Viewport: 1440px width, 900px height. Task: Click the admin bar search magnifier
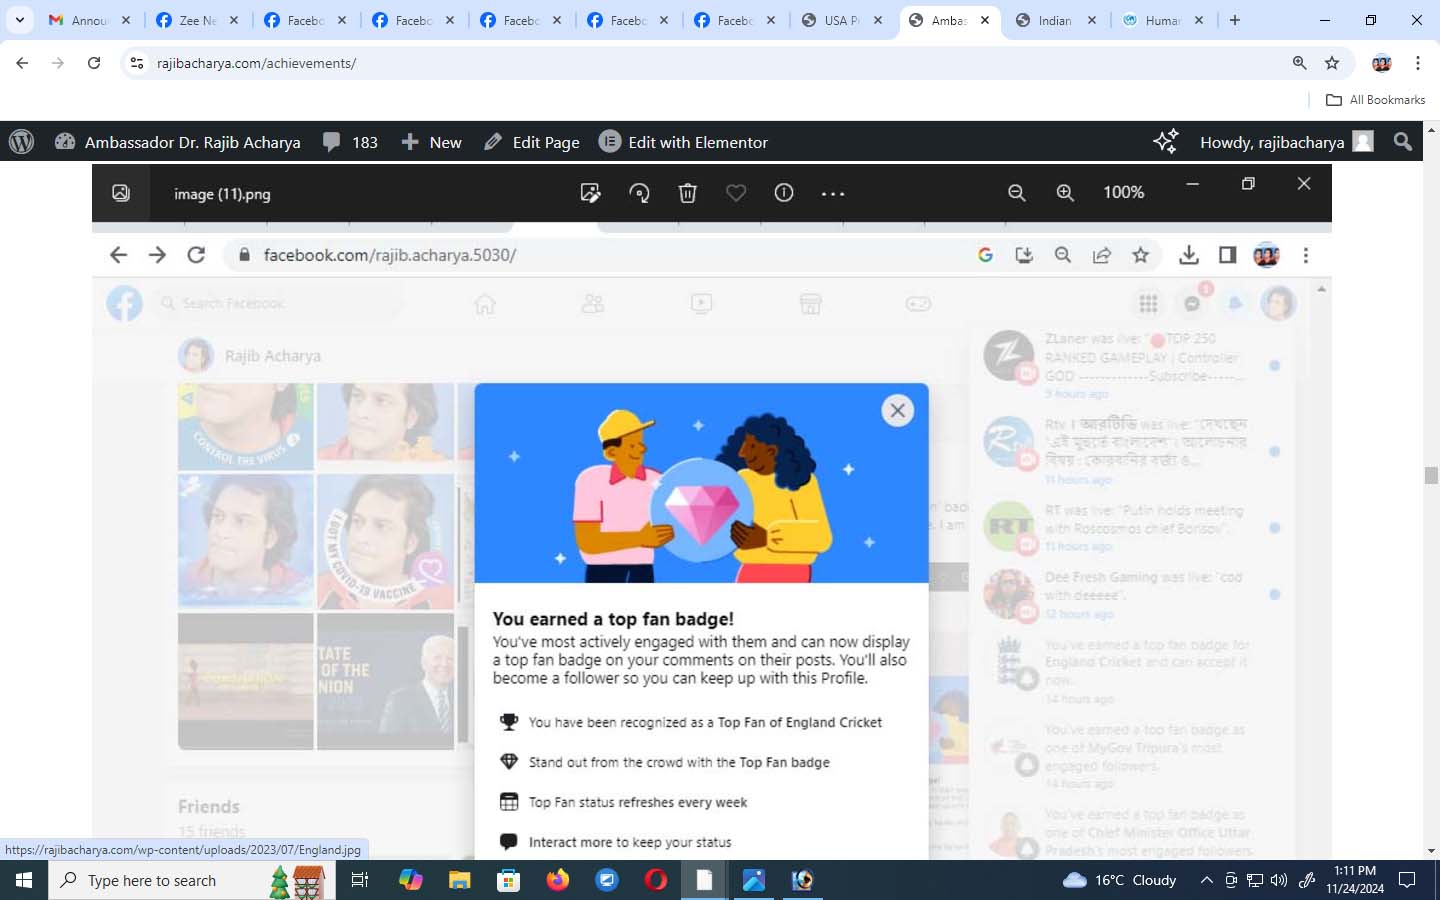pos(1403,142)
